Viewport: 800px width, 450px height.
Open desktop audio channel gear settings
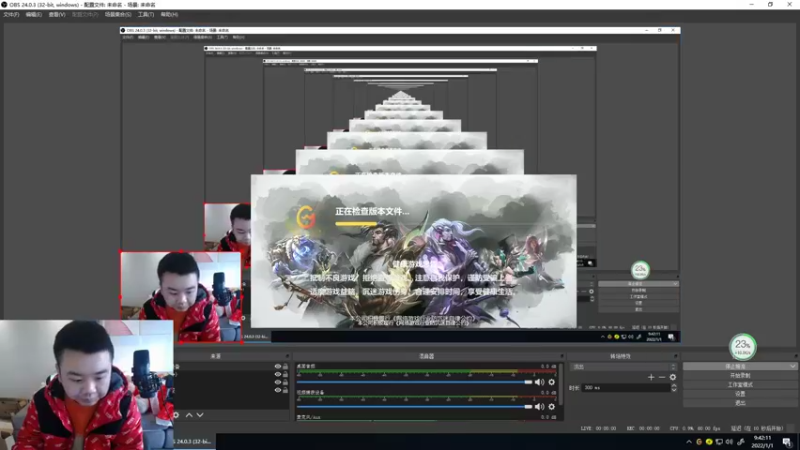point(552,382)
